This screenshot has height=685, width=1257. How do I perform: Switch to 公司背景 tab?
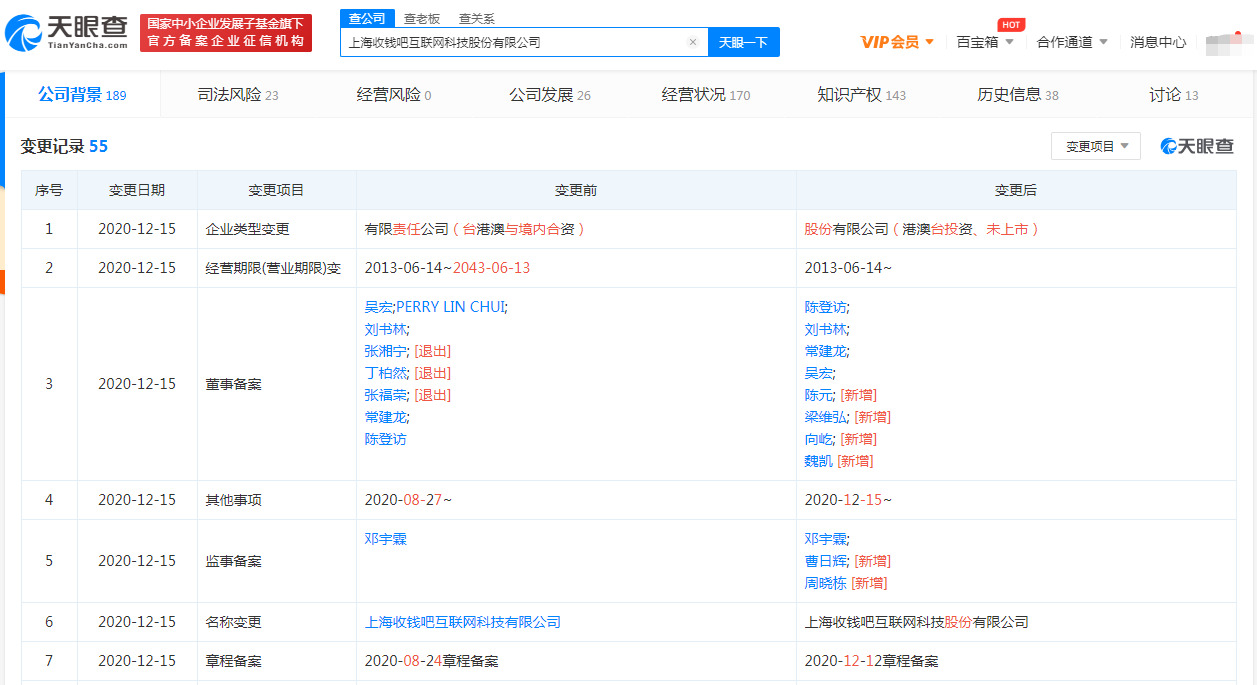82,95
